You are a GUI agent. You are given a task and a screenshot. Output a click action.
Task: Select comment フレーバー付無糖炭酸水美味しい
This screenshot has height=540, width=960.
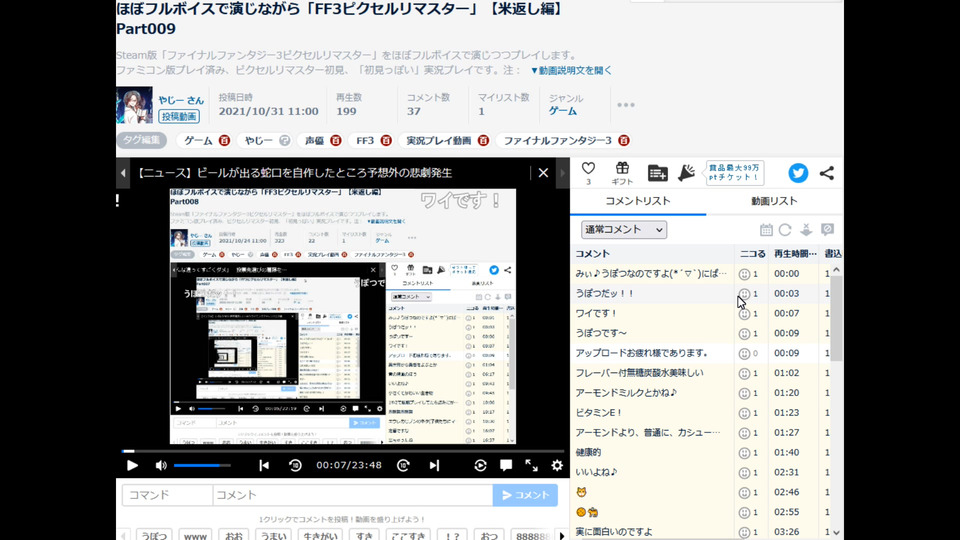[x=639, y=373]
